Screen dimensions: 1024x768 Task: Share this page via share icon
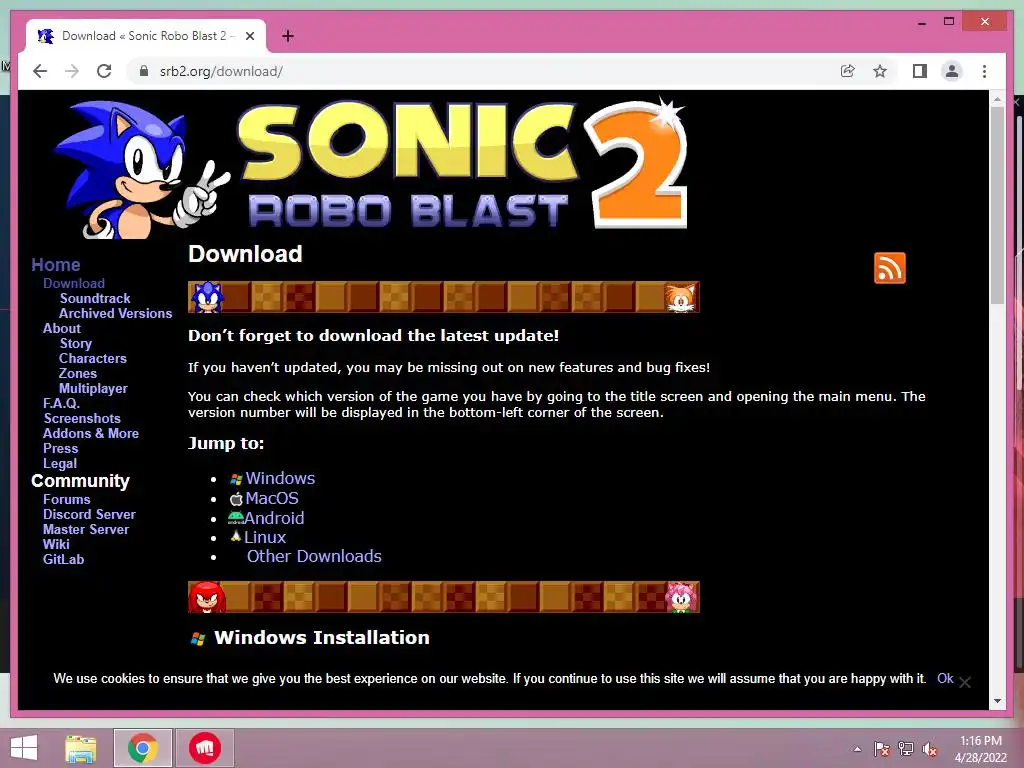[847, 71]
